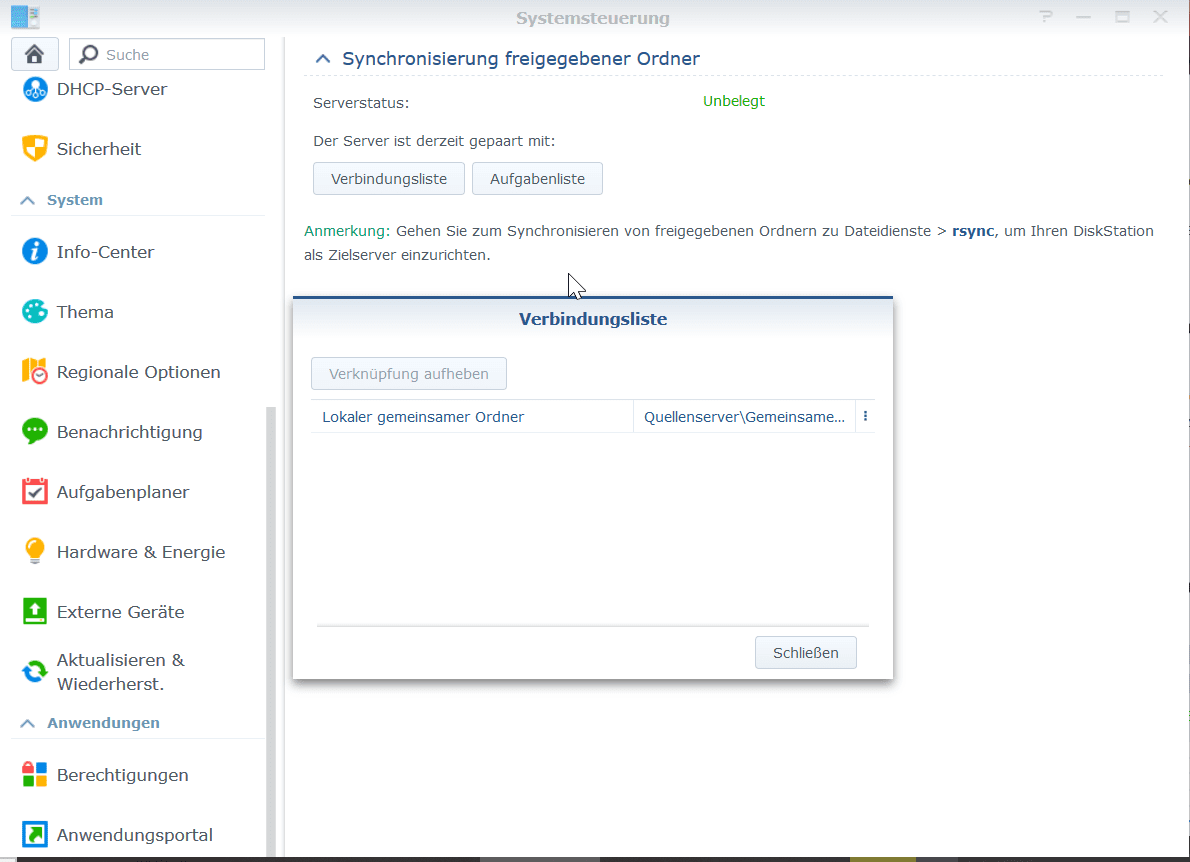
Task: Collapse the System section
Action: pyautogui.click(x=28, y=200)
